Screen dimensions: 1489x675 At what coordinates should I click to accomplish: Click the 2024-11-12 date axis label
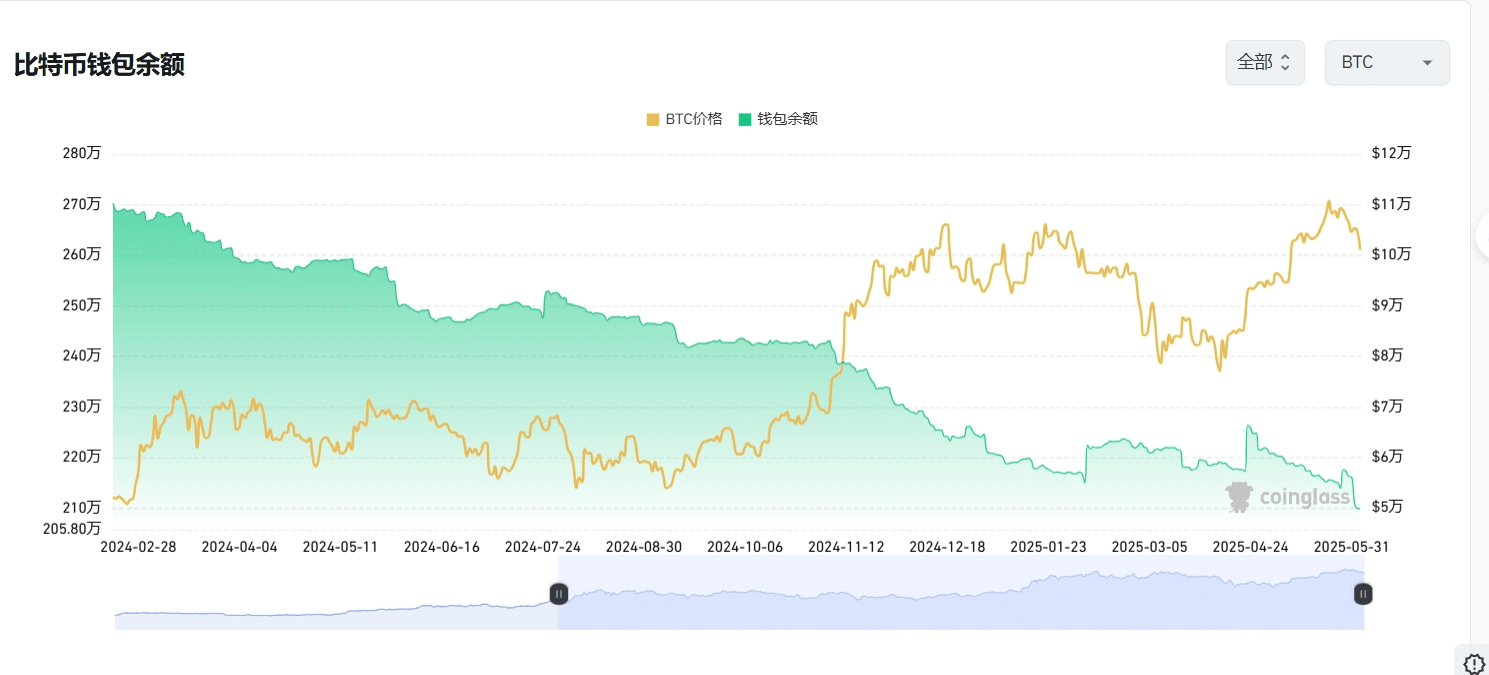[846, 547]
